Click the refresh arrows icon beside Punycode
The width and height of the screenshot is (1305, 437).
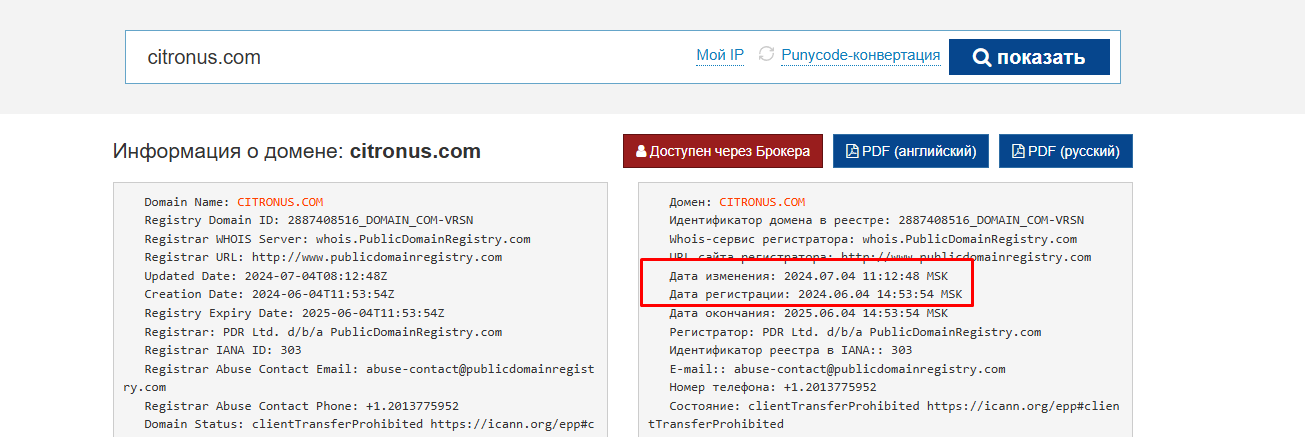767,55
